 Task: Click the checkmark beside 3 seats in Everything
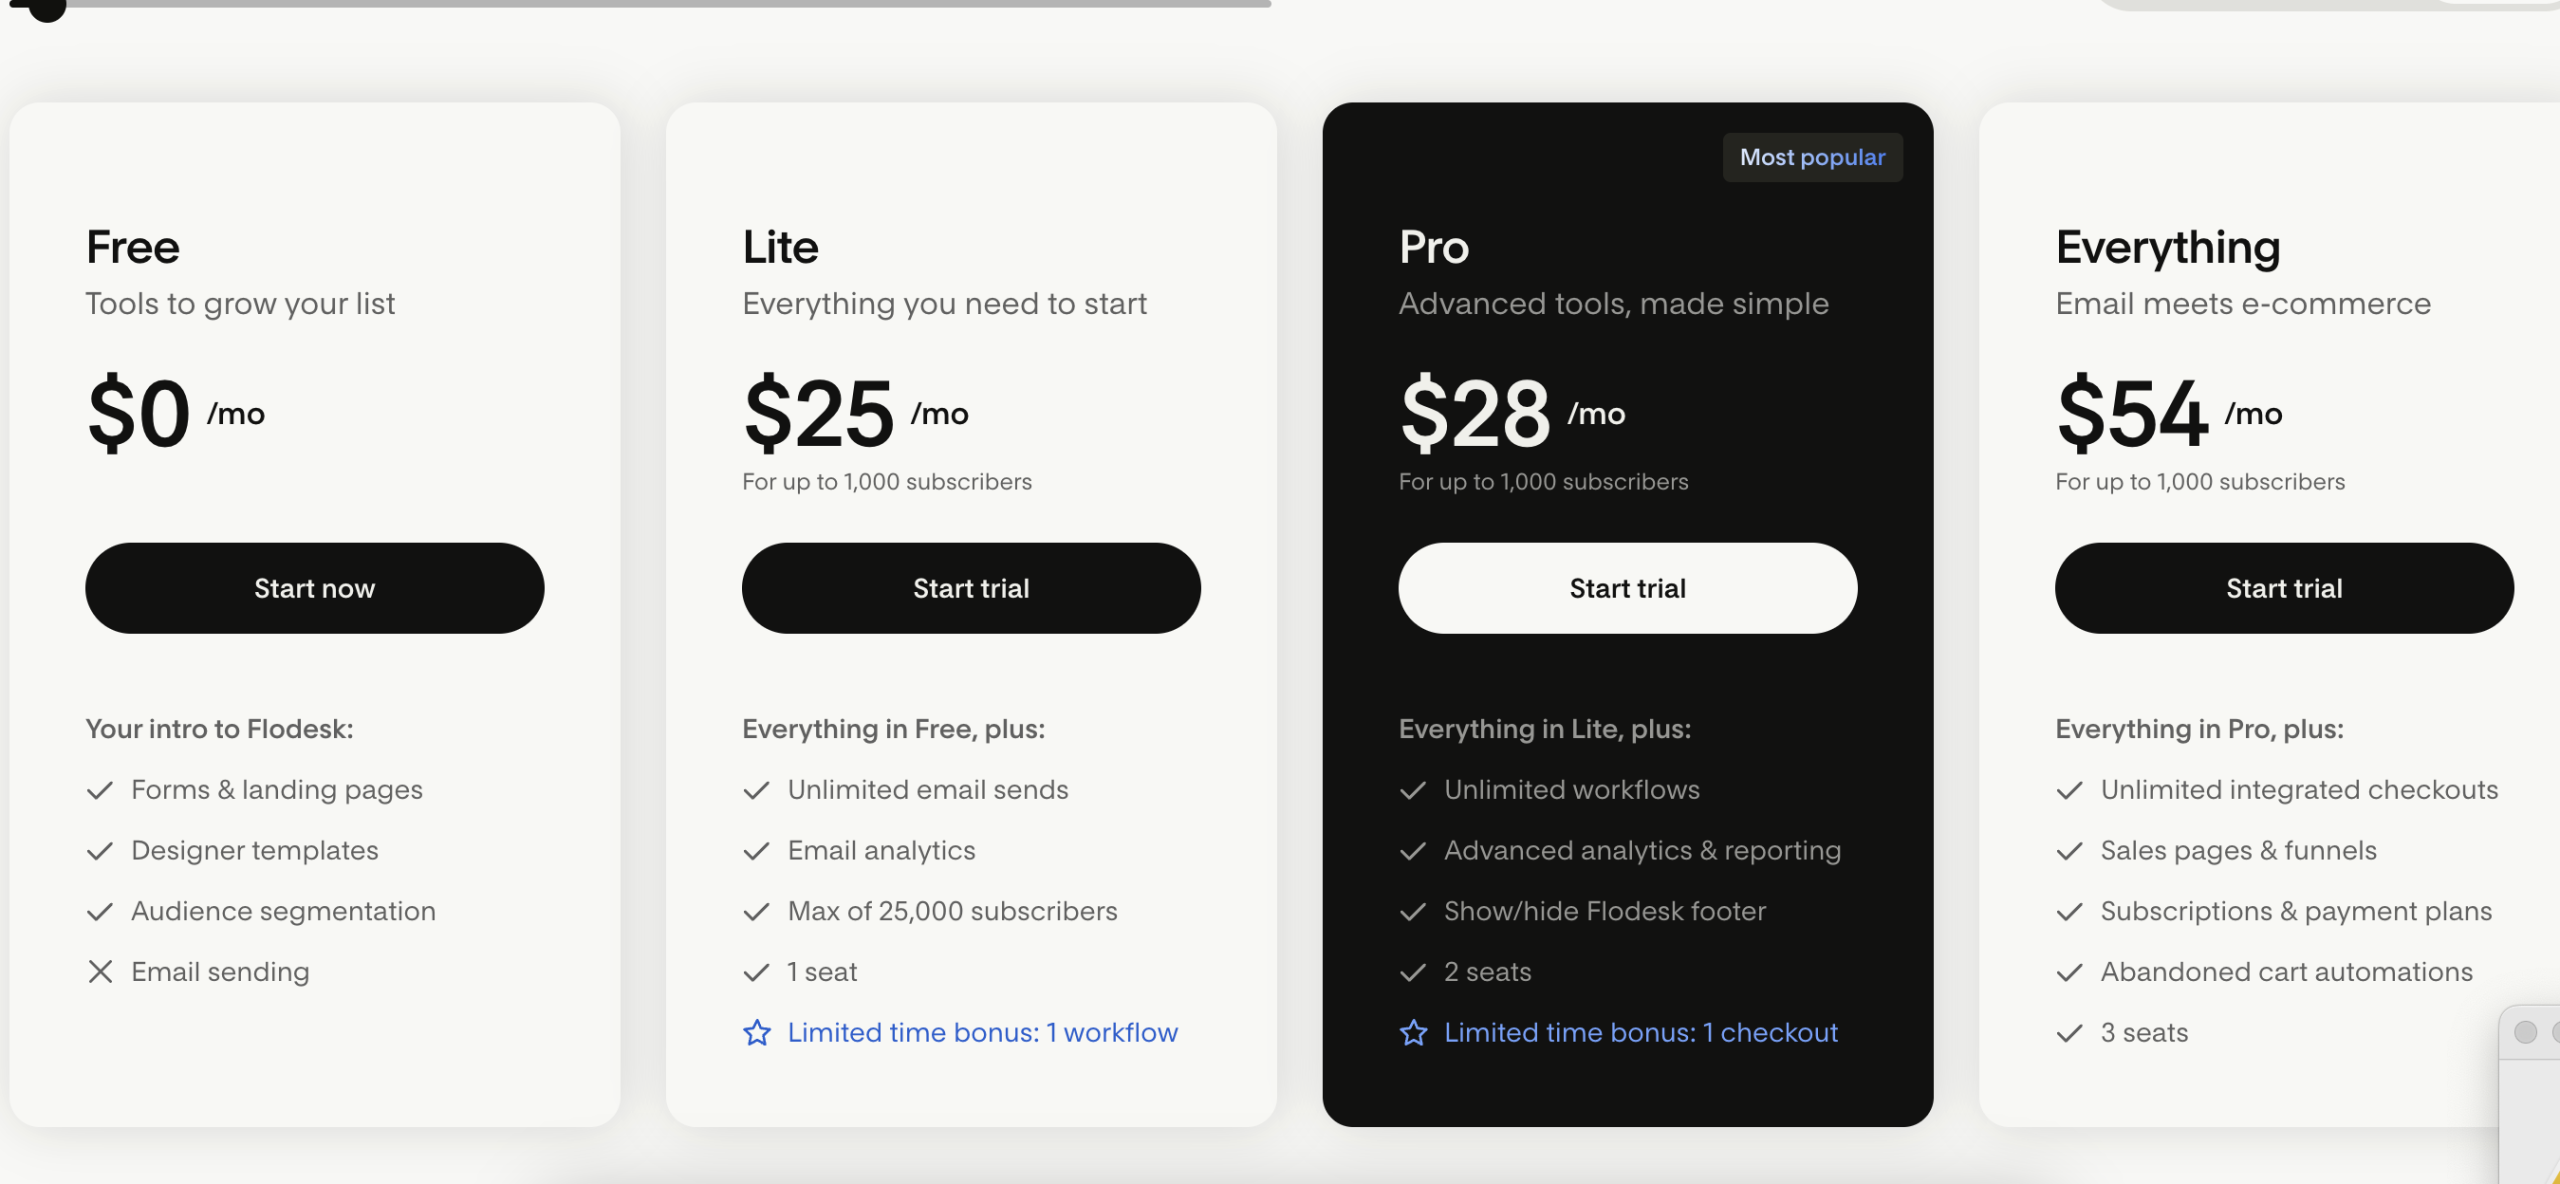point(2070,1032)
